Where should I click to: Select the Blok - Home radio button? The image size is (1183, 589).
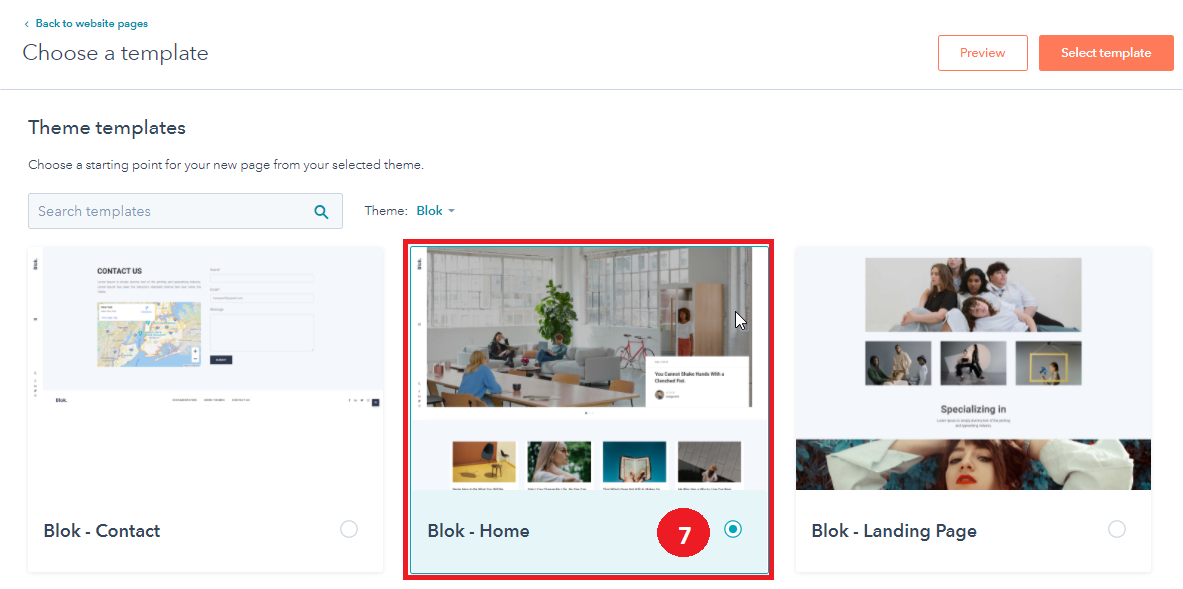click(733, 529)
